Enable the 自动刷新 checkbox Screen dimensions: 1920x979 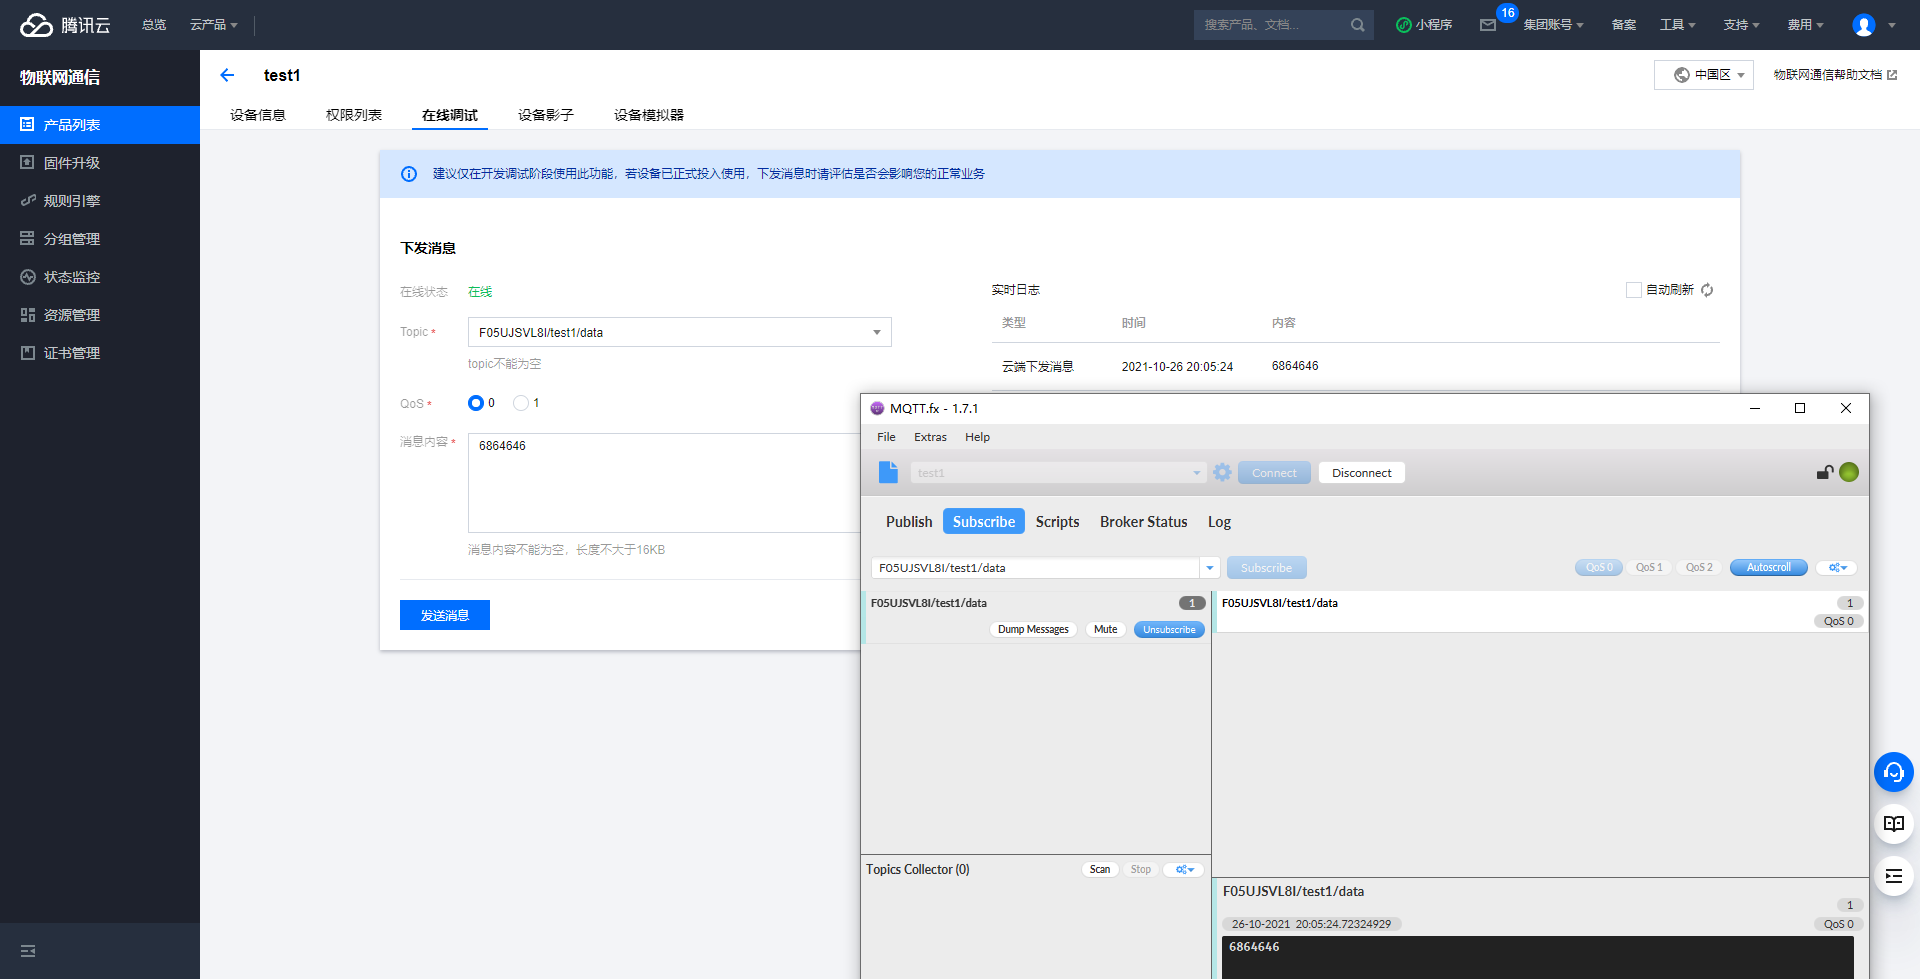(x=1634, y=290)
